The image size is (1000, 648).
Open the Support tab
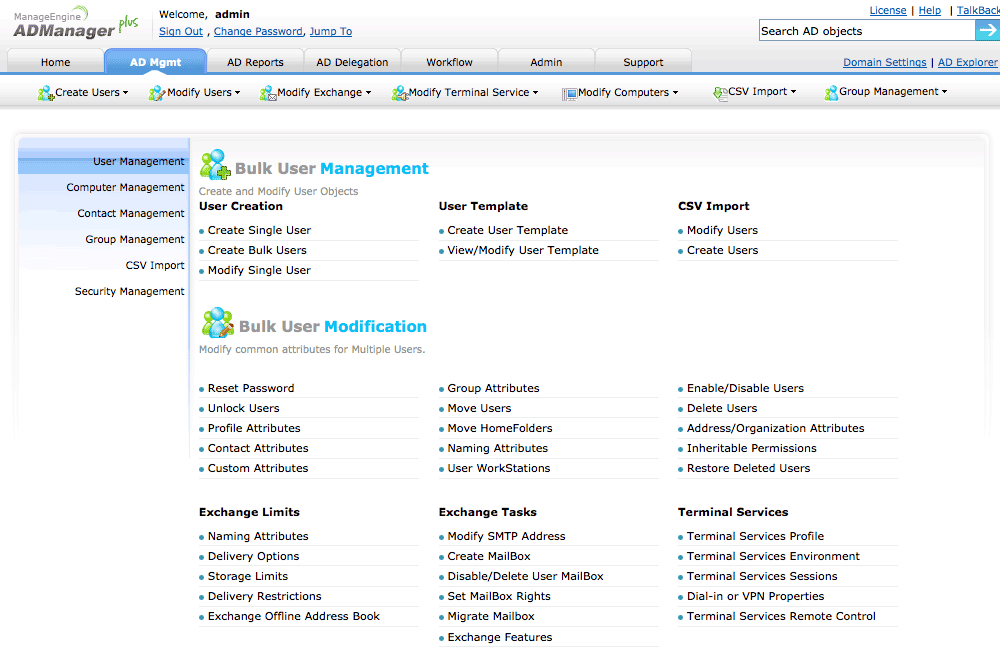coord(643,62)
